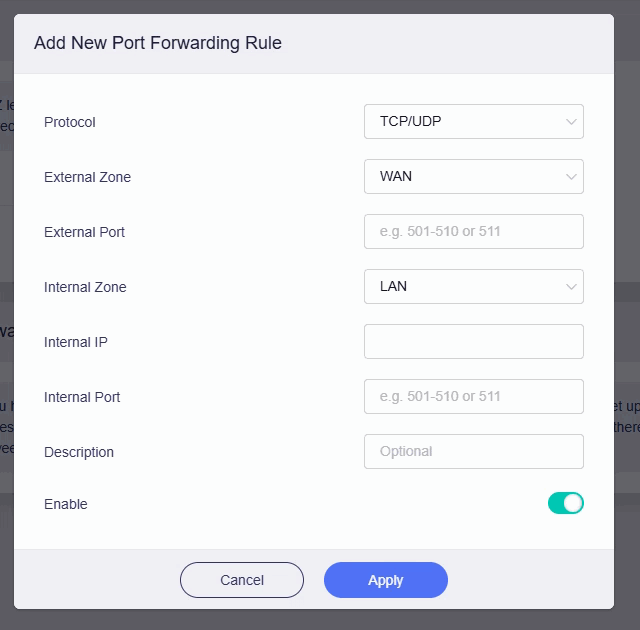This screenshot has height=630, width=640.
Task: Click the chevron arrow in Internal Zone field
Action: [x=571, y=287]
